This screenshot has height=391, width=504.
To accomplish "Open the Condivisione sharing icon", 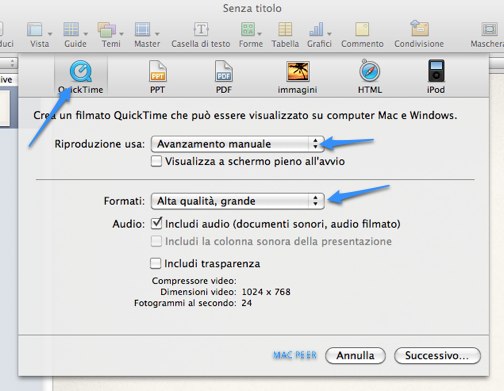I will tap(419, 28).
